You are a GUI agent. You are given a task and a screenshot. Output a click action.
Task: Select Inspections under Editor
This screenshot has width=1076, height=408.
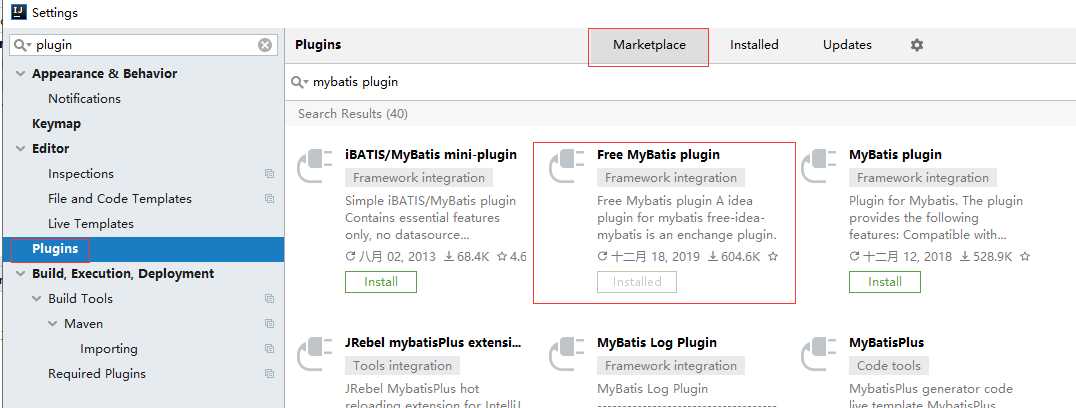(x=81, y=174)
